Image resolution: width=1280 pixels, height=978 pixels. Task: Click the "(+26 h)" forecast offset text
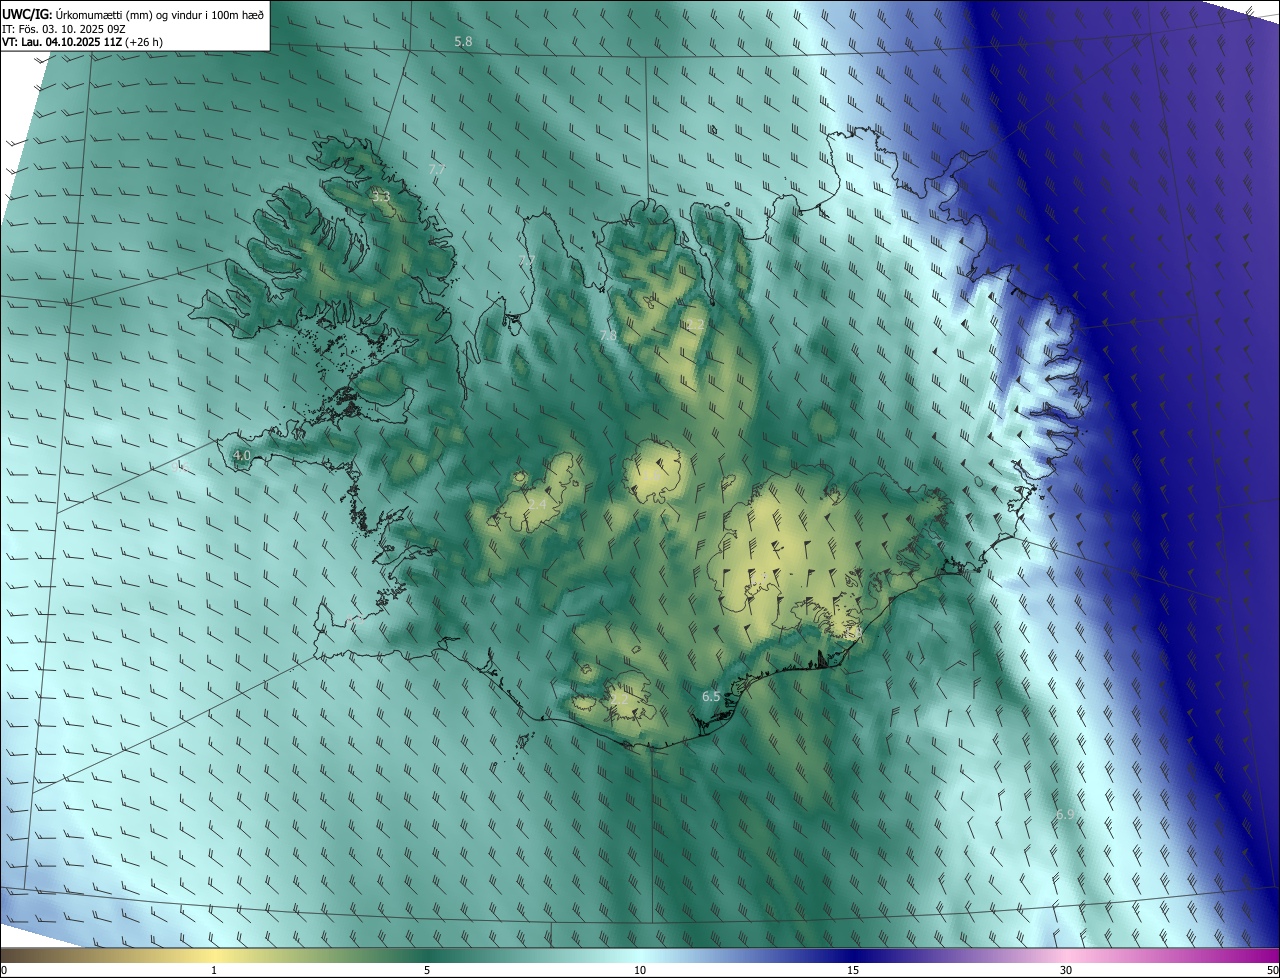tap(145, 42)
